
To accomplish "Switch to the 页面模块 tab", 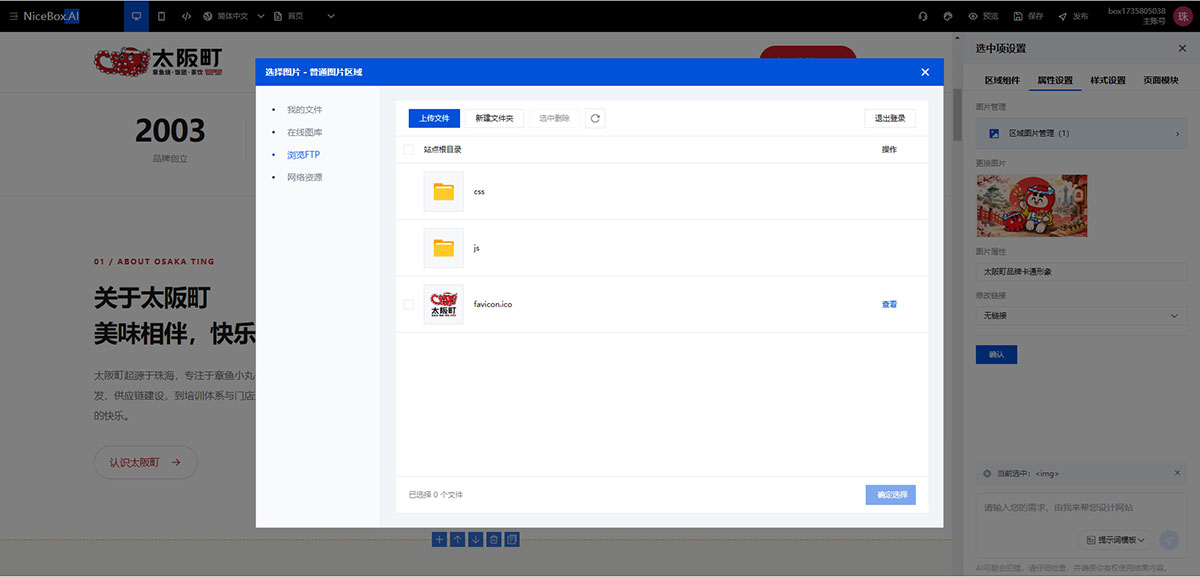I will (1161, 80).
